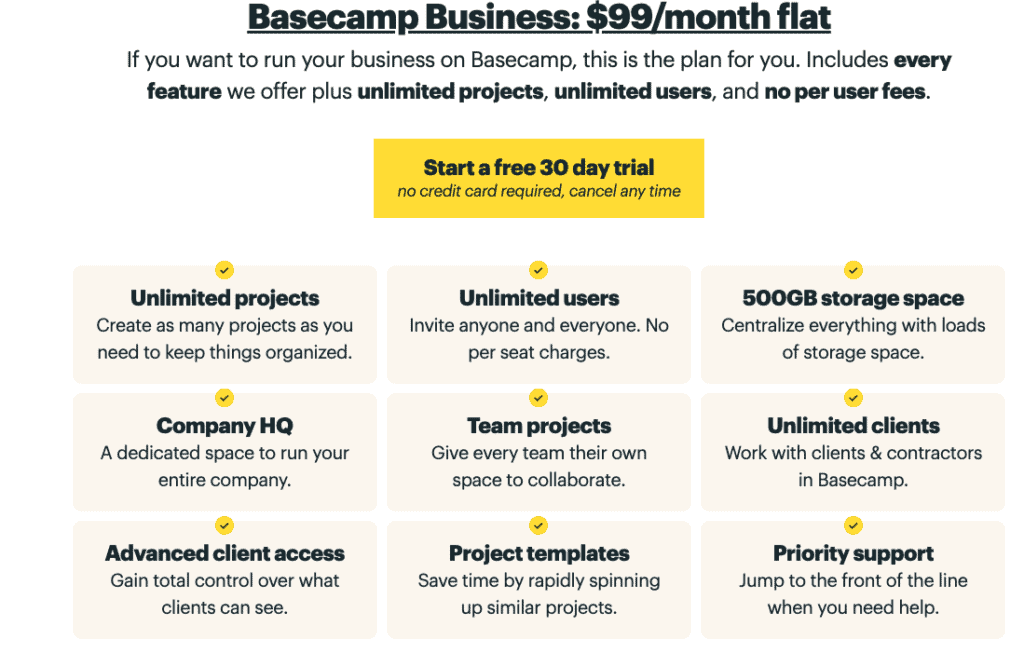1024x653 pixels.
Task: Click the checkmark icon above 500GB storage space
Action: (853, 270)
